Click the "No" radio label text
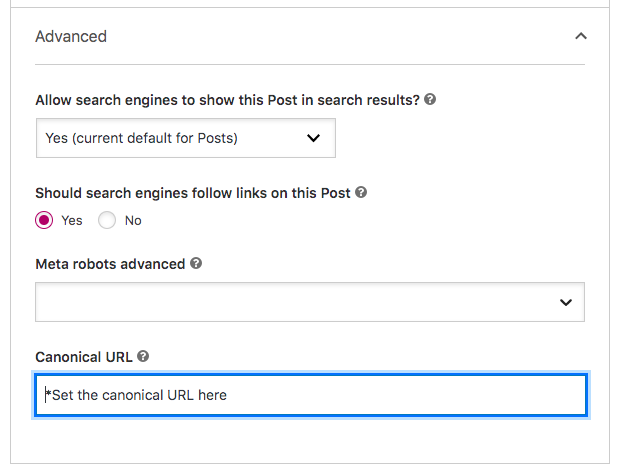Viewport: 624px width, 472px height. pos(133,220)
